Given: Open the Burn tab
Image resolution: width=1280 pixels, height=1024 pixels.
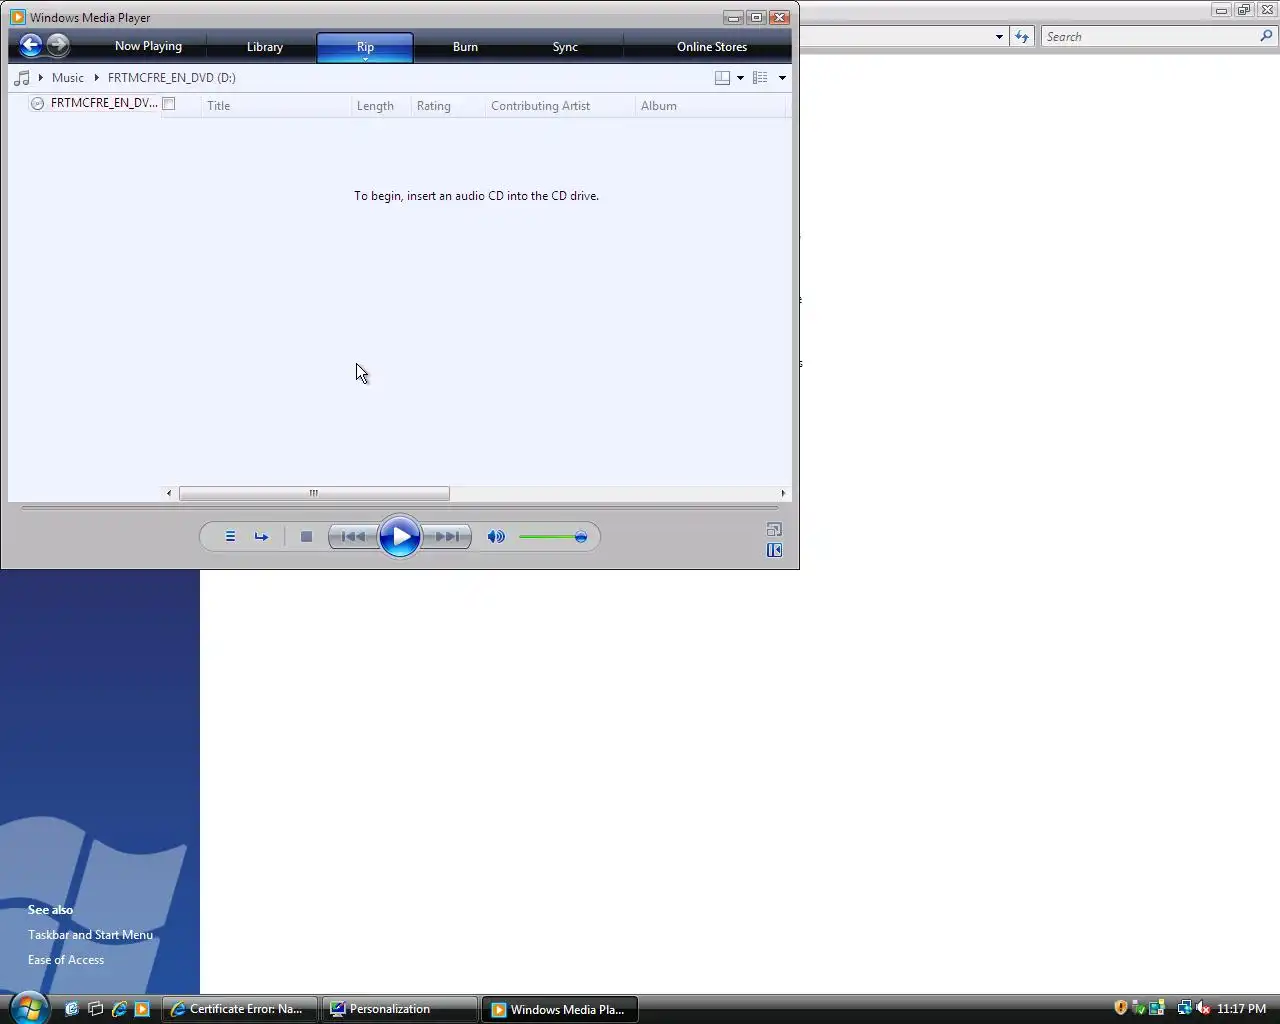Looking at the screenshot, I should 465,47.
